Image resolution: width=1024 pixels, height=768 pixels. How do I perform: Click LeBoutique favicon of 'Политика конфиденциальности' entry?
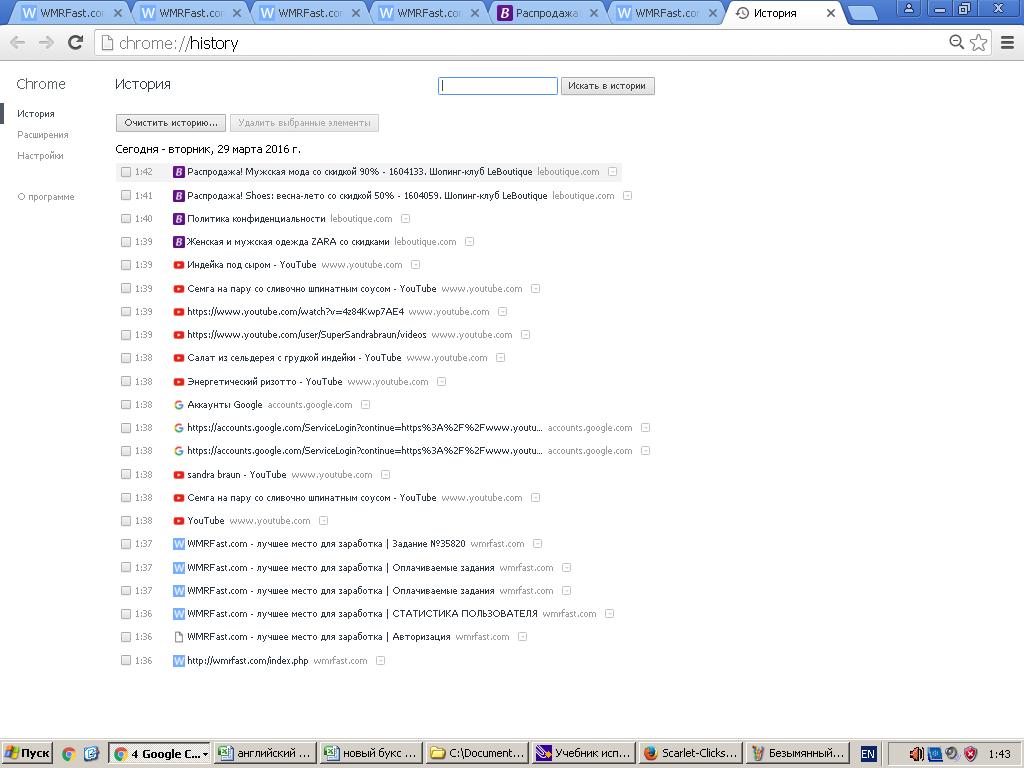pos(178,219)
